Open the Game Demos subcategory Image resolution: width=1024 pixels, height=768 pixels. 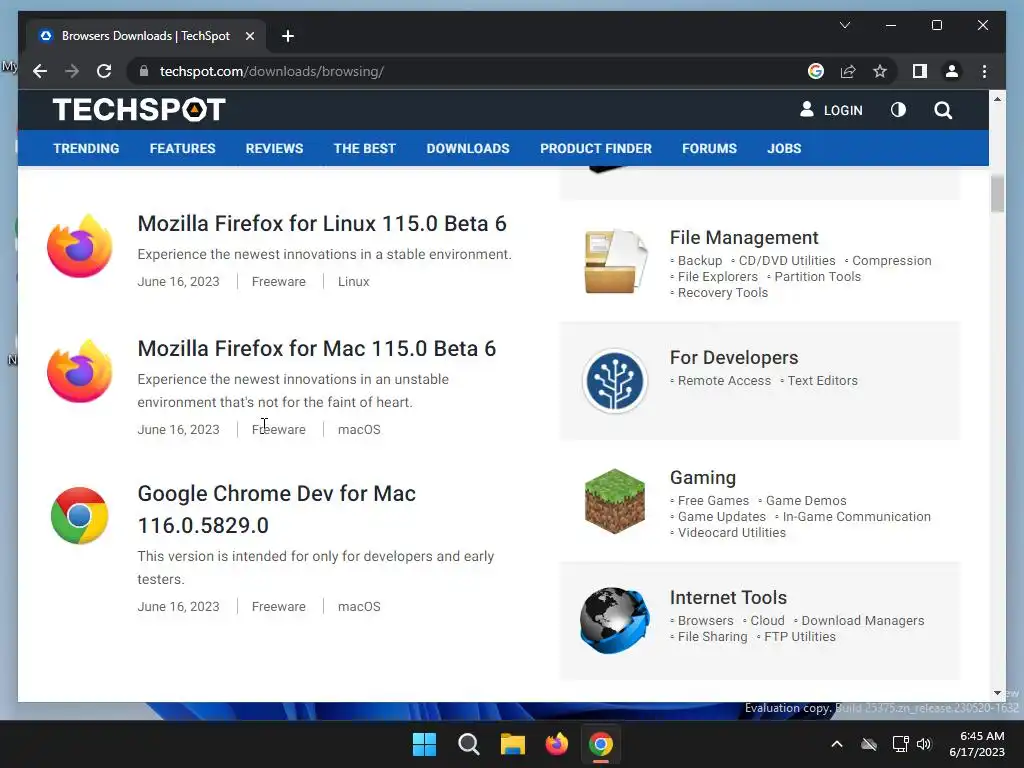[x=806, y=501]
